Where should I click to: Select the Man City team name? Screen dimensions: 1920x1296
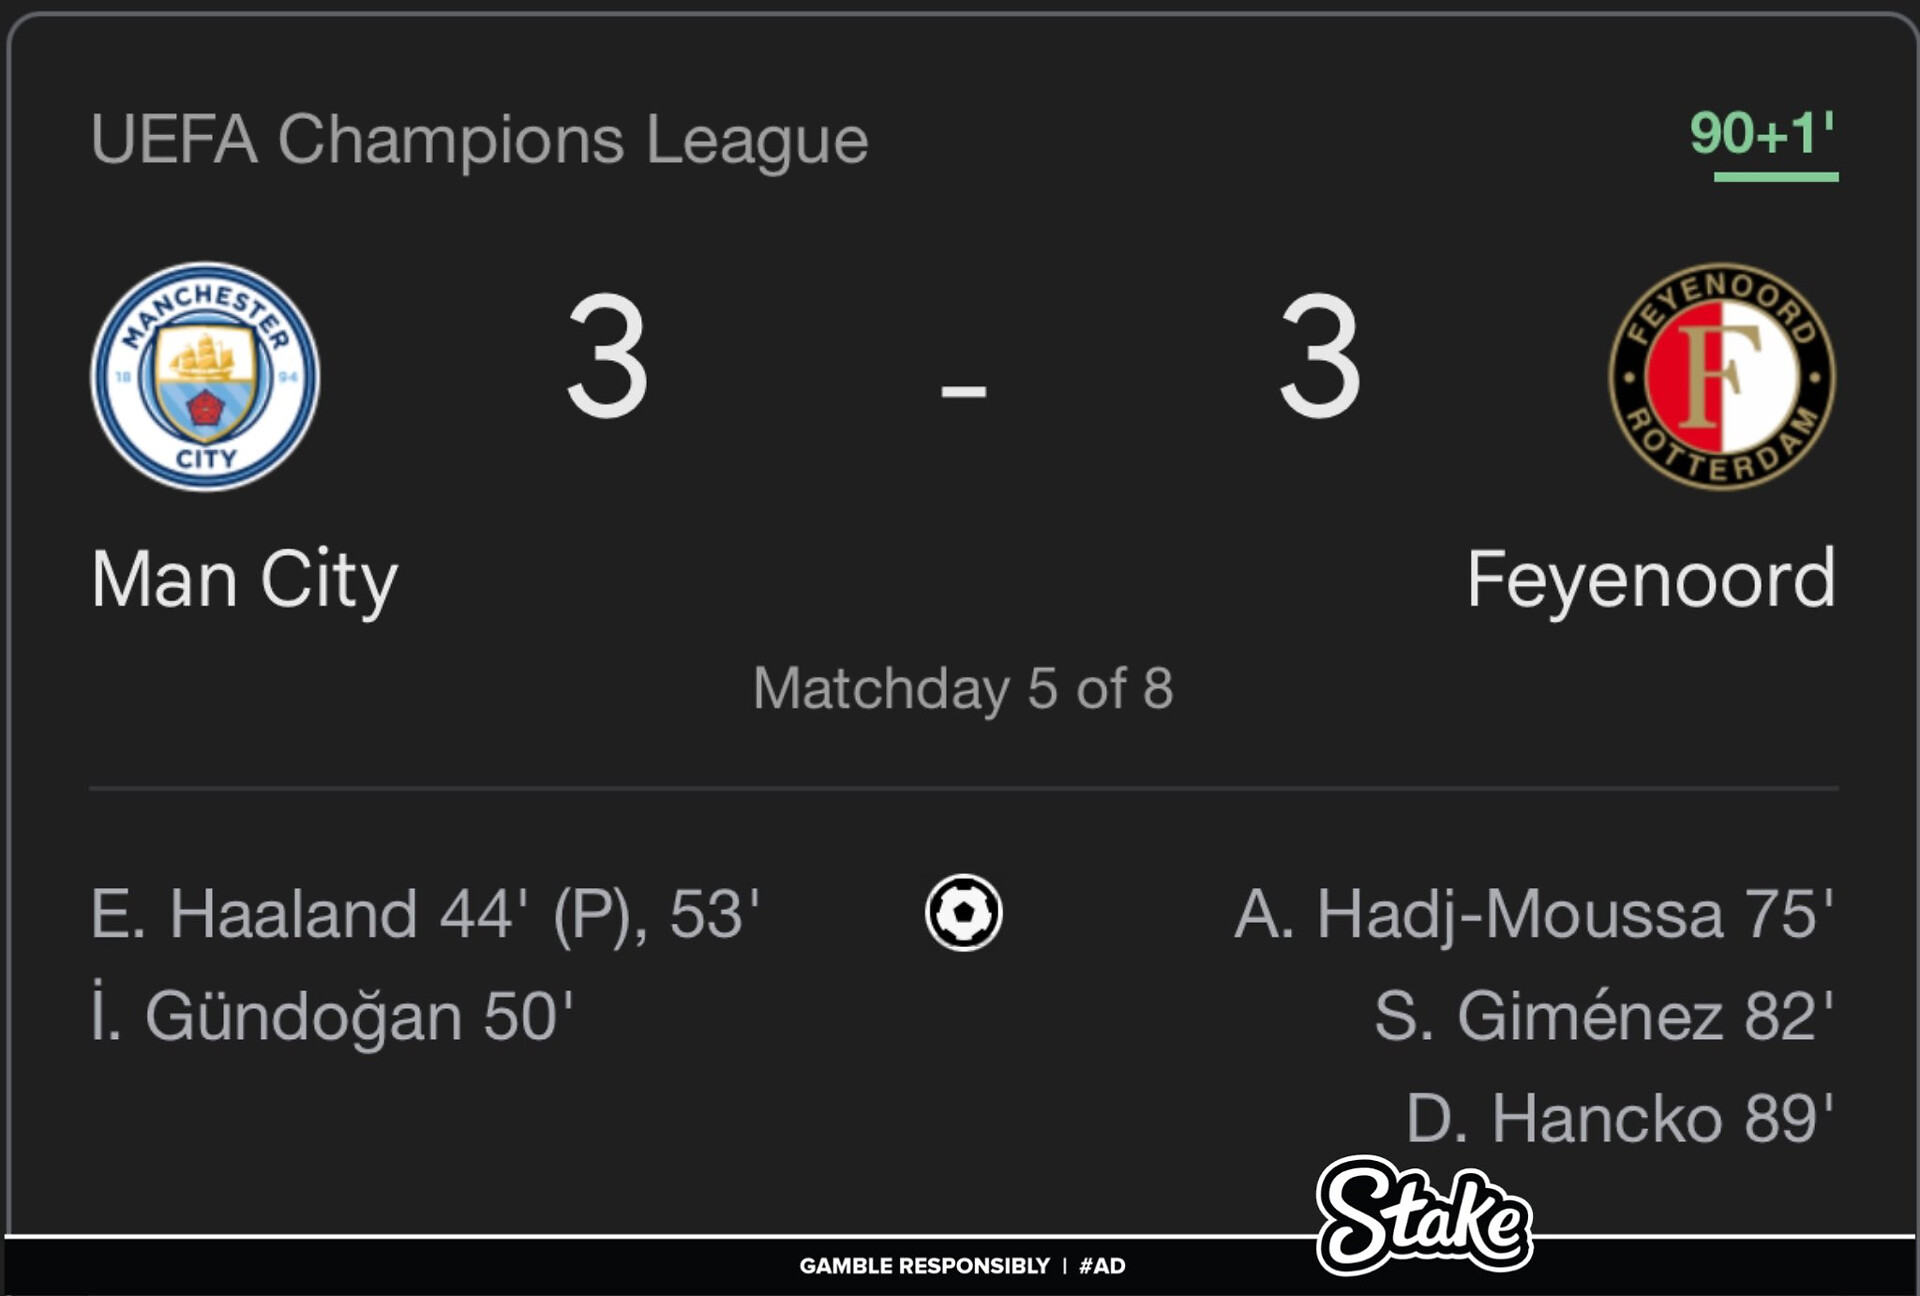tap(244, 579)
